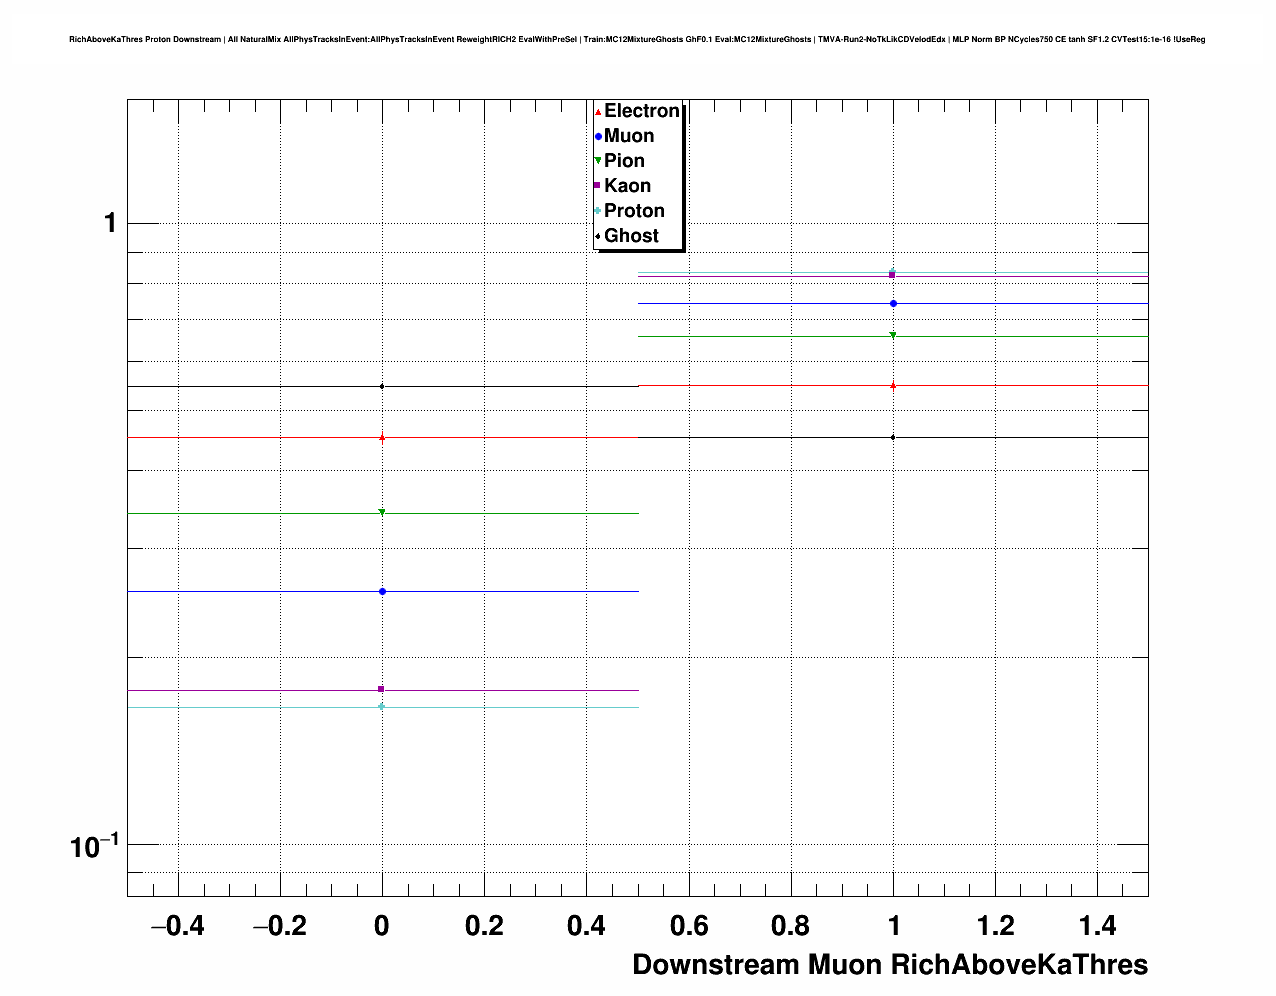Select the purple Kaon square legend marker
The width and height of the screenshot is (1276, 996).
click(598, 186)
